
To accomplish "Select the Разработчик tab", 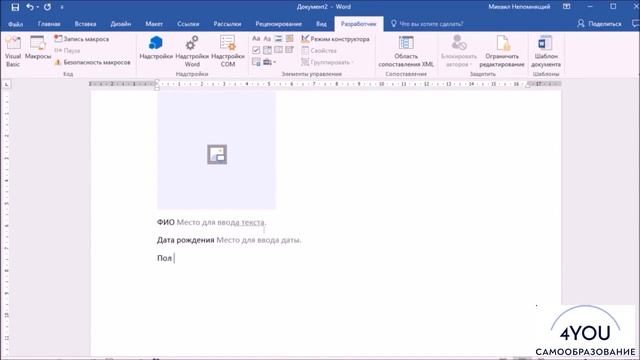I will point(358,24).
